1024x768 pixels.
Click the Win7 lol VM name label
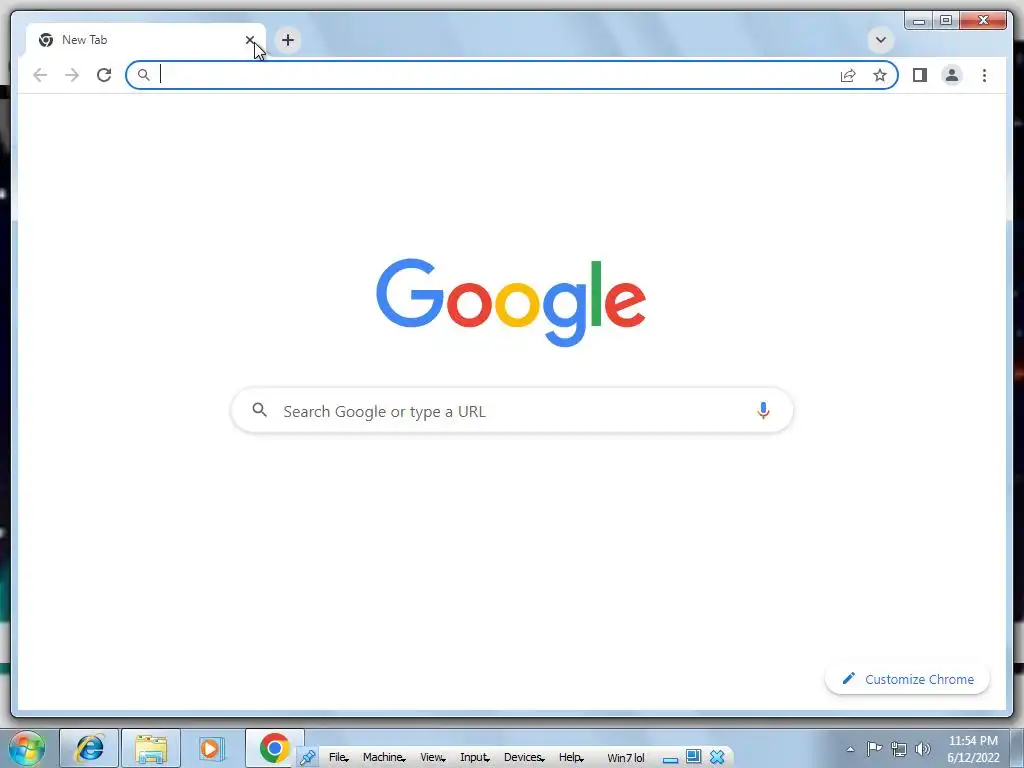coord(626,758)
